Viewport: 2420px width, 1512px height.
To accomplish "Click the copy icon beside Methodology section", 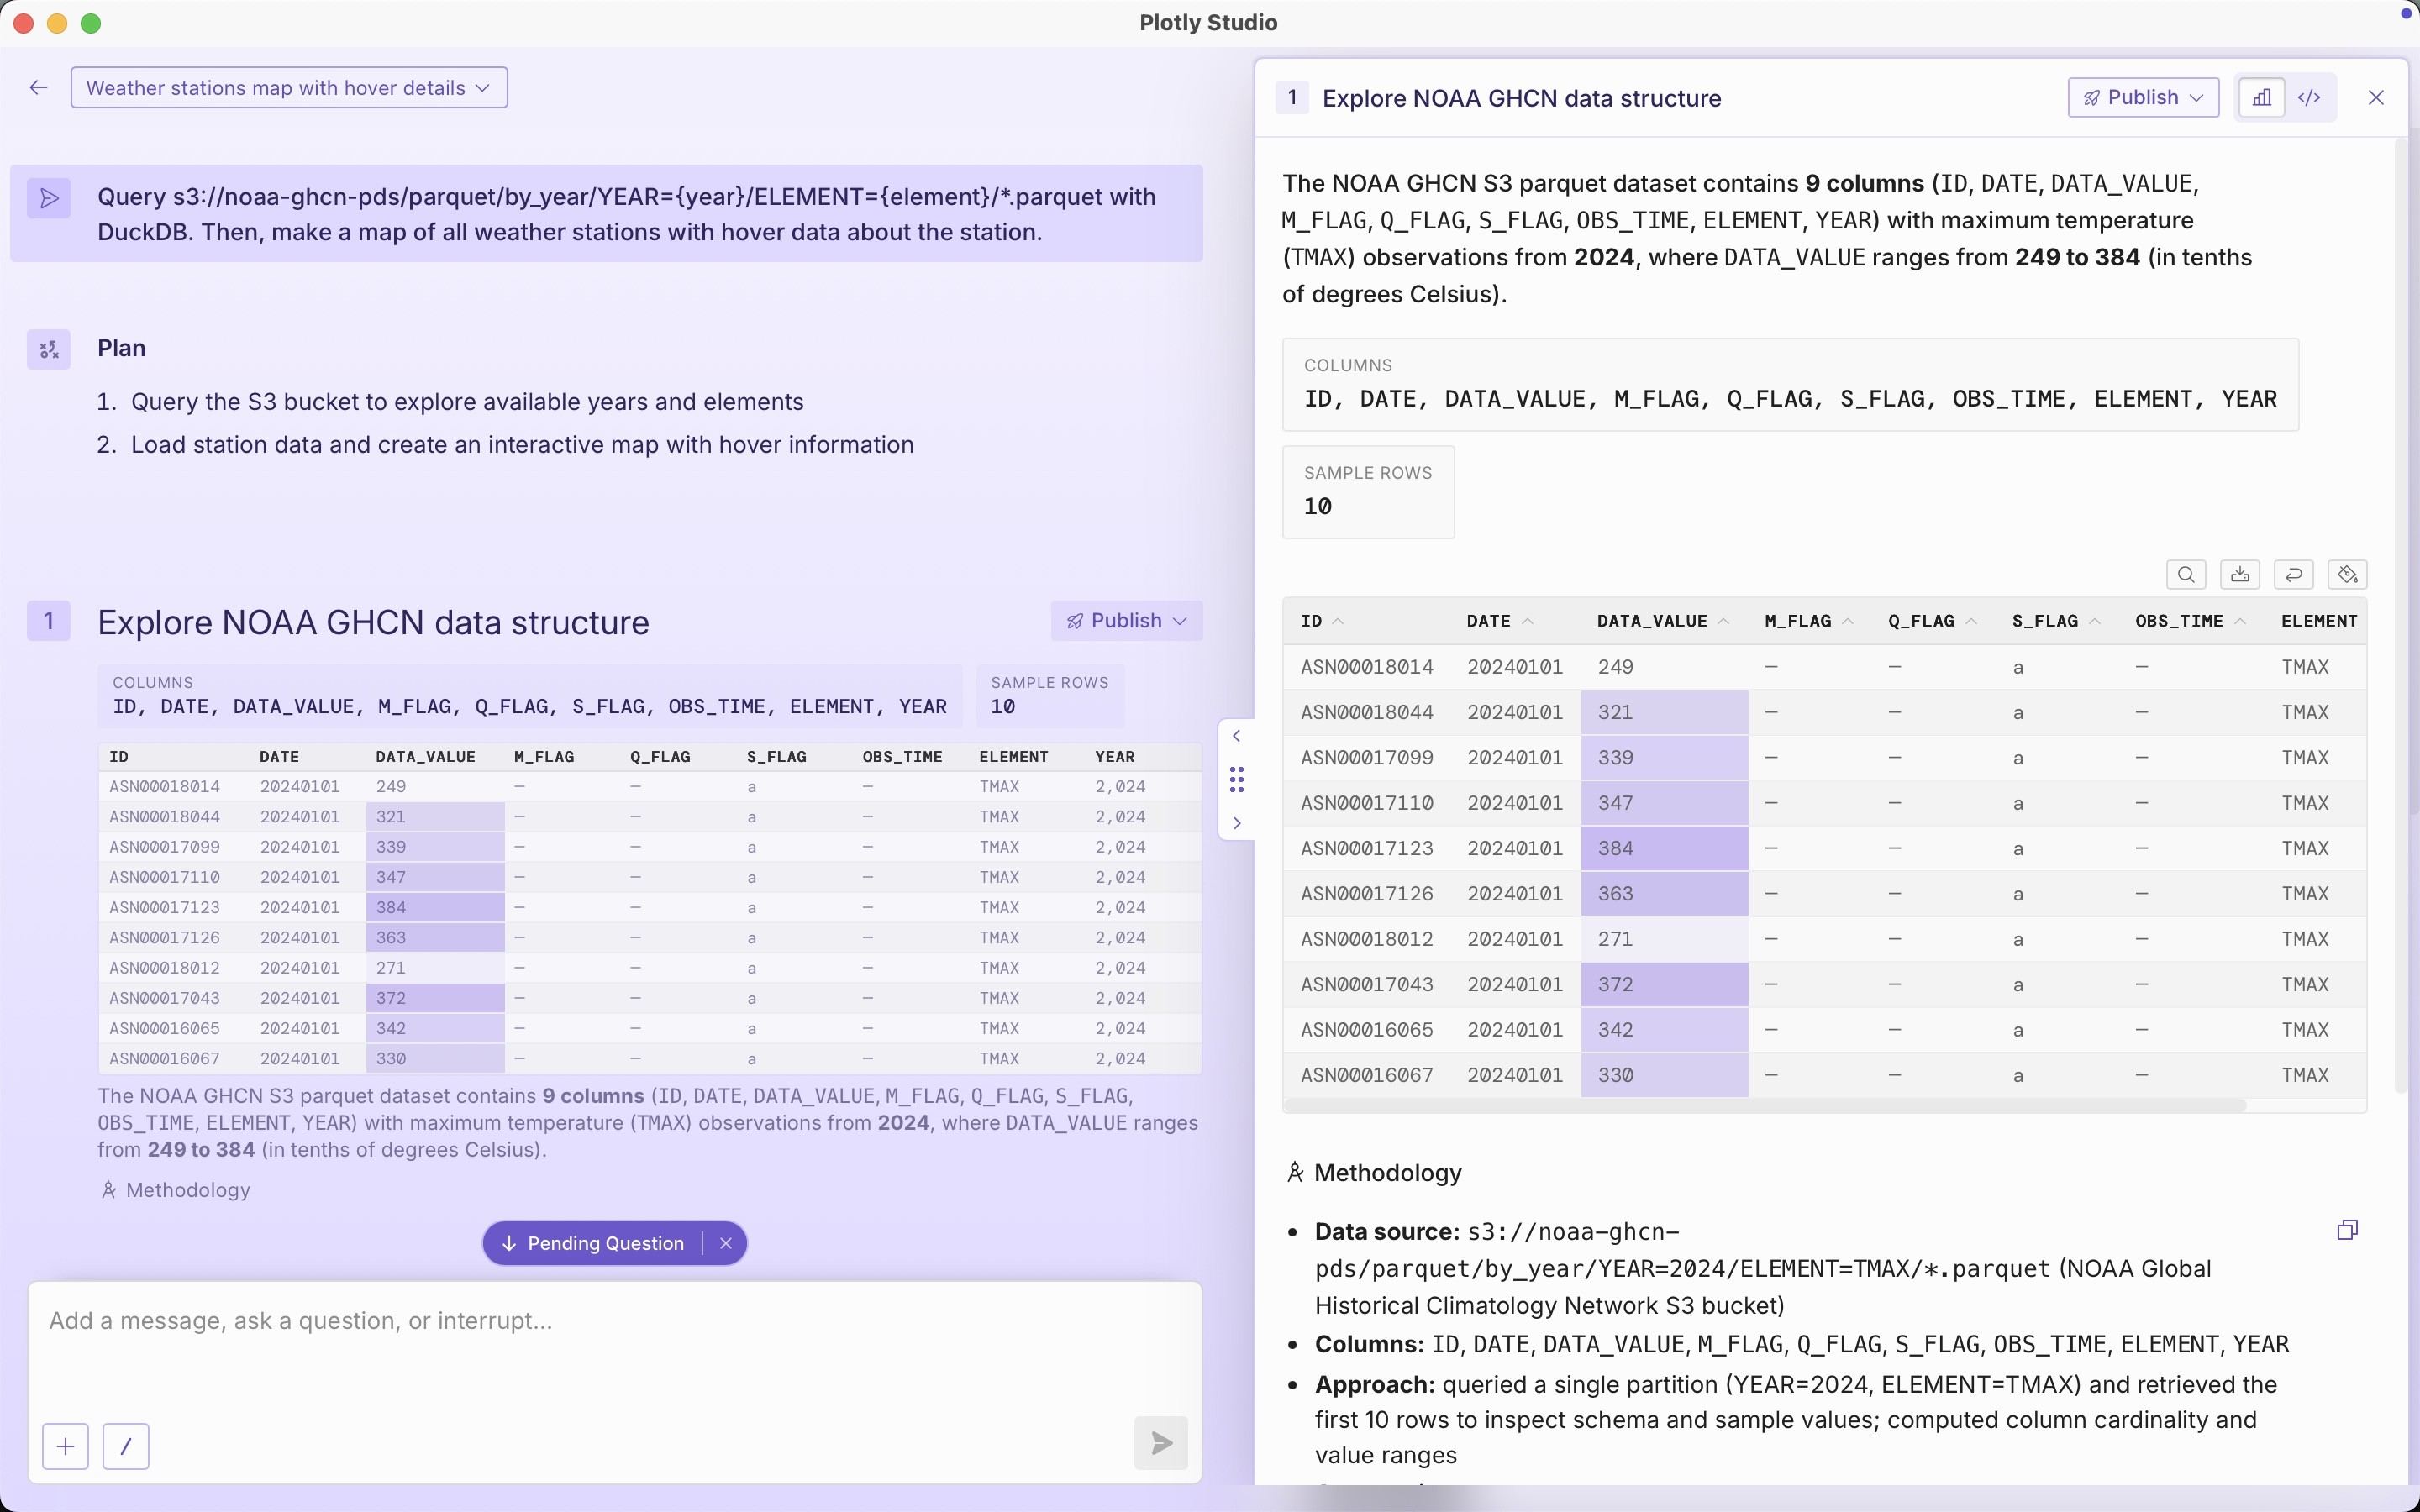I will point(2347,1230).
